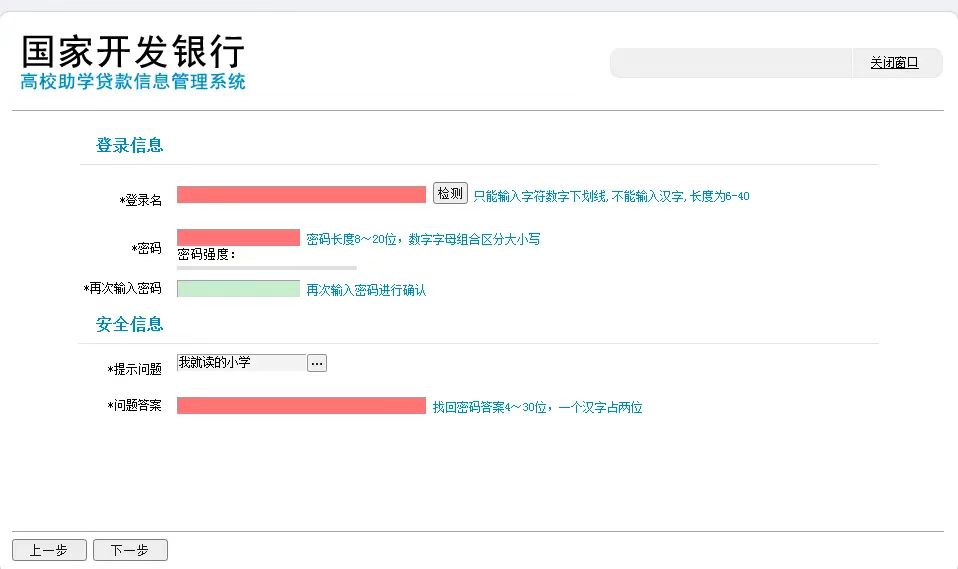Select the 登录信息 section heading

tap(129, 145)
